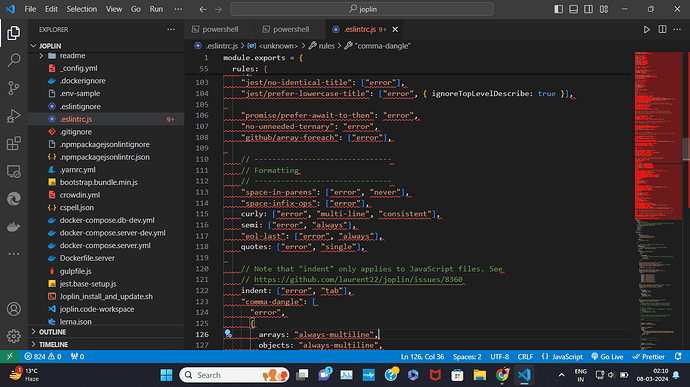Click the Windows Start button

click(166, 375)
